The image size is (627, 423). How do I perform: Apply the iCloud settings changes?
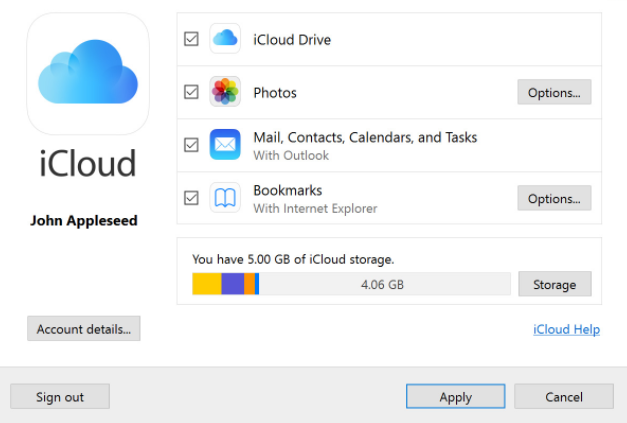click(x=455, y=397)
